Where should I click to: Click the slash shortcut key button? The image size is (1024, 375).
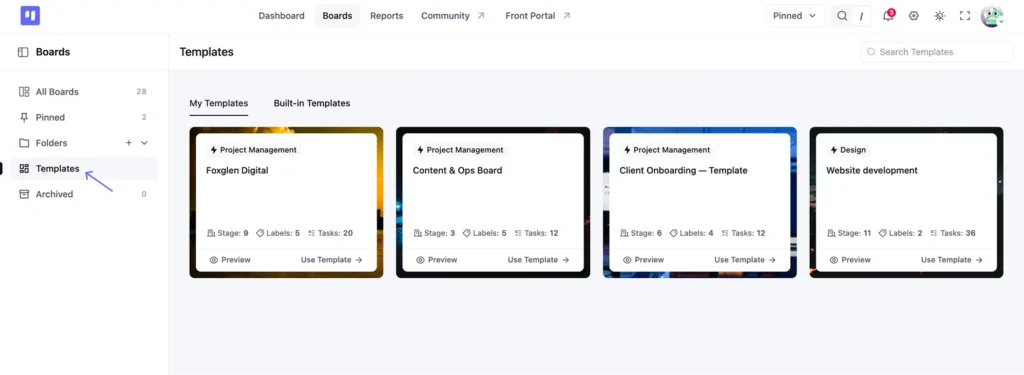point(861,16)
